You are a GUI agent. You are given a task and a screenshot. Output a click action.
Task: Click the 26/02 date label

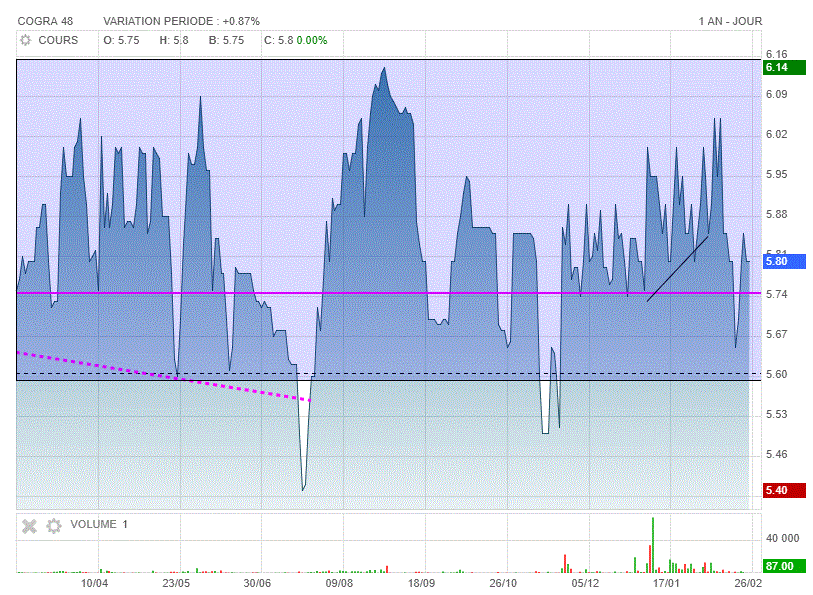tap(748, 583)
